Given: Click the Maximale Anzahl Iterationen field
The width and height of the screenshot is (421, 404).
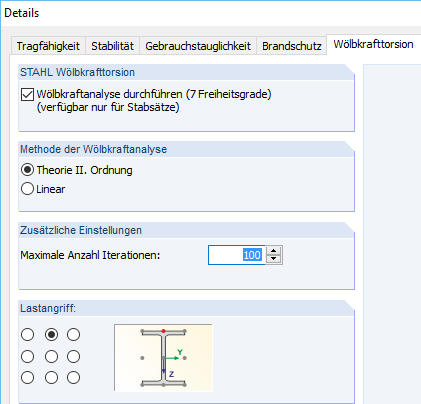Looking at the screenshot, I should point(236,255).
